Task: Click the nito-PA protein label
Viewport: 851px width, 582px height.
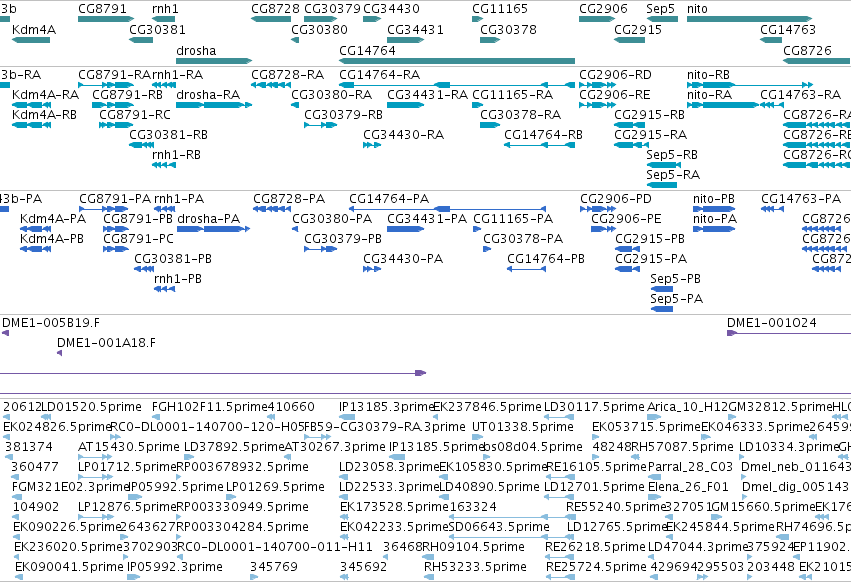Action: 715,219
